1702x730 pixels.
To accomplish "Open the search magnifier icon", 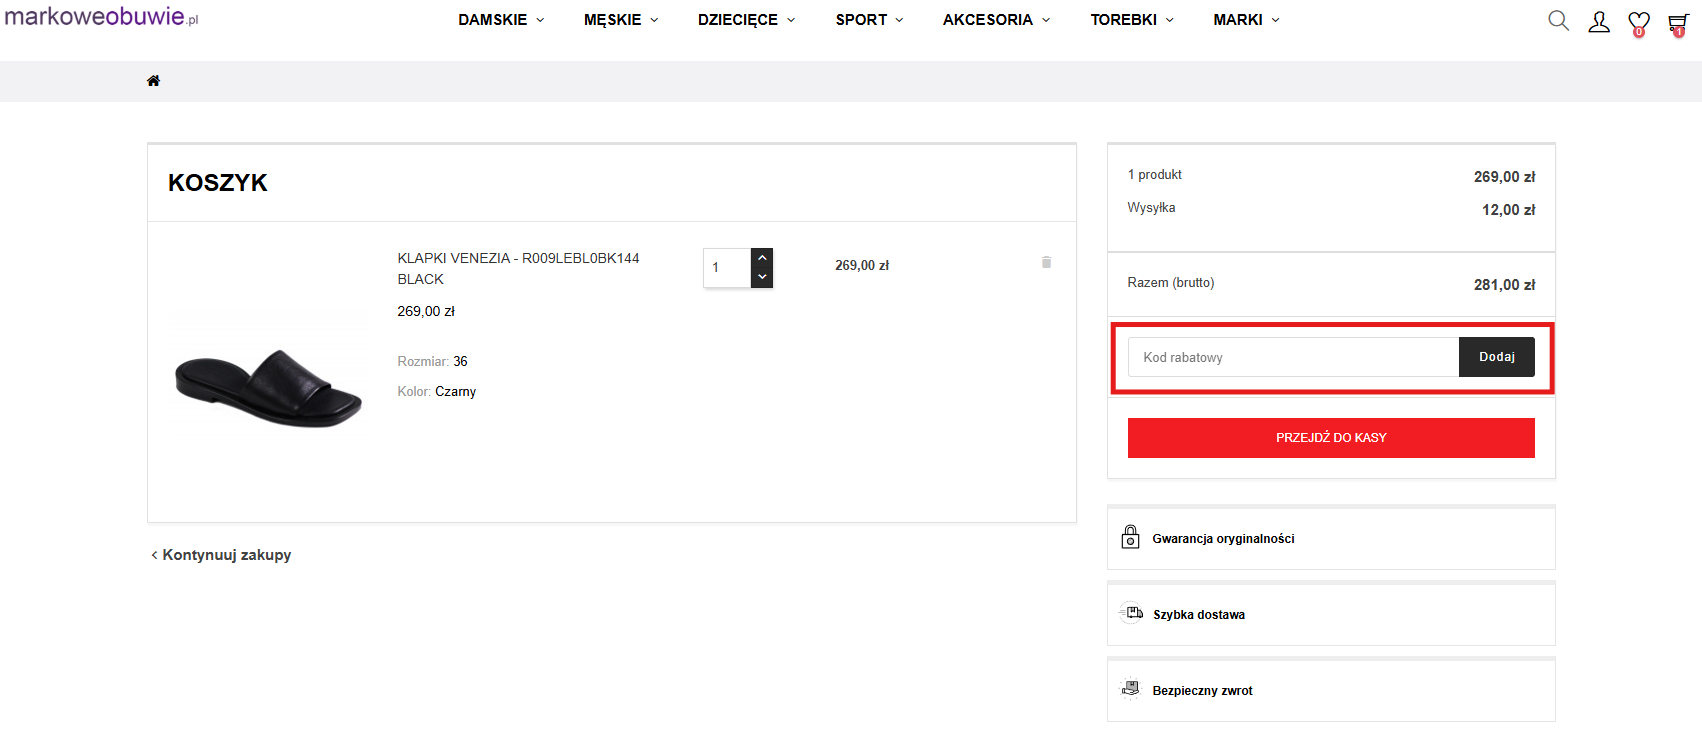I will pos(1558,21).
